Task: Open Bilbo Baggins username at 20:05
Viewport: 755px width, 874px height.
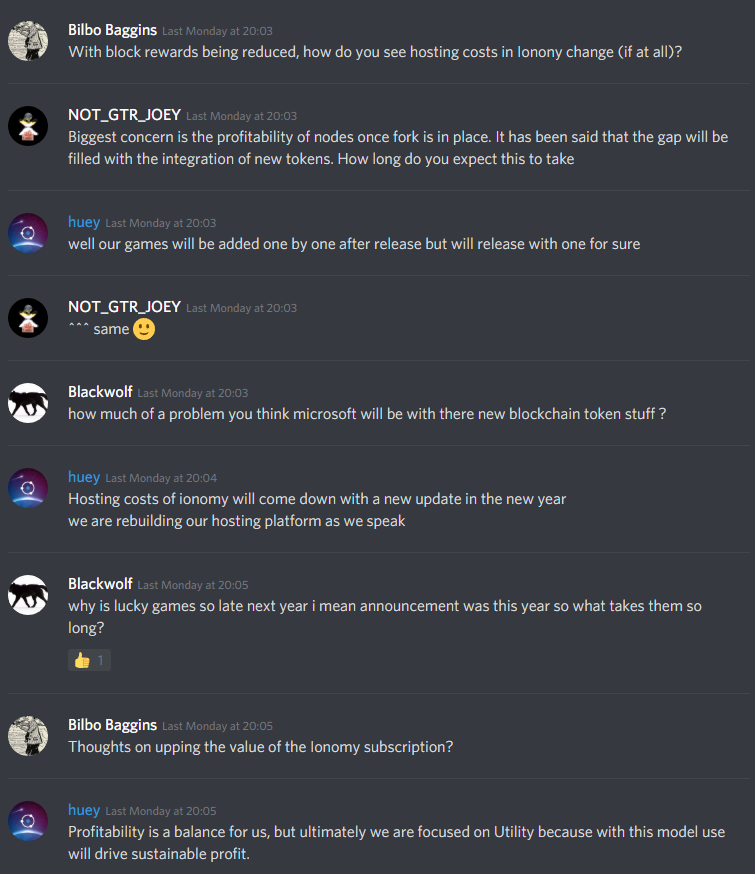Action: click(x=113, y=725)
